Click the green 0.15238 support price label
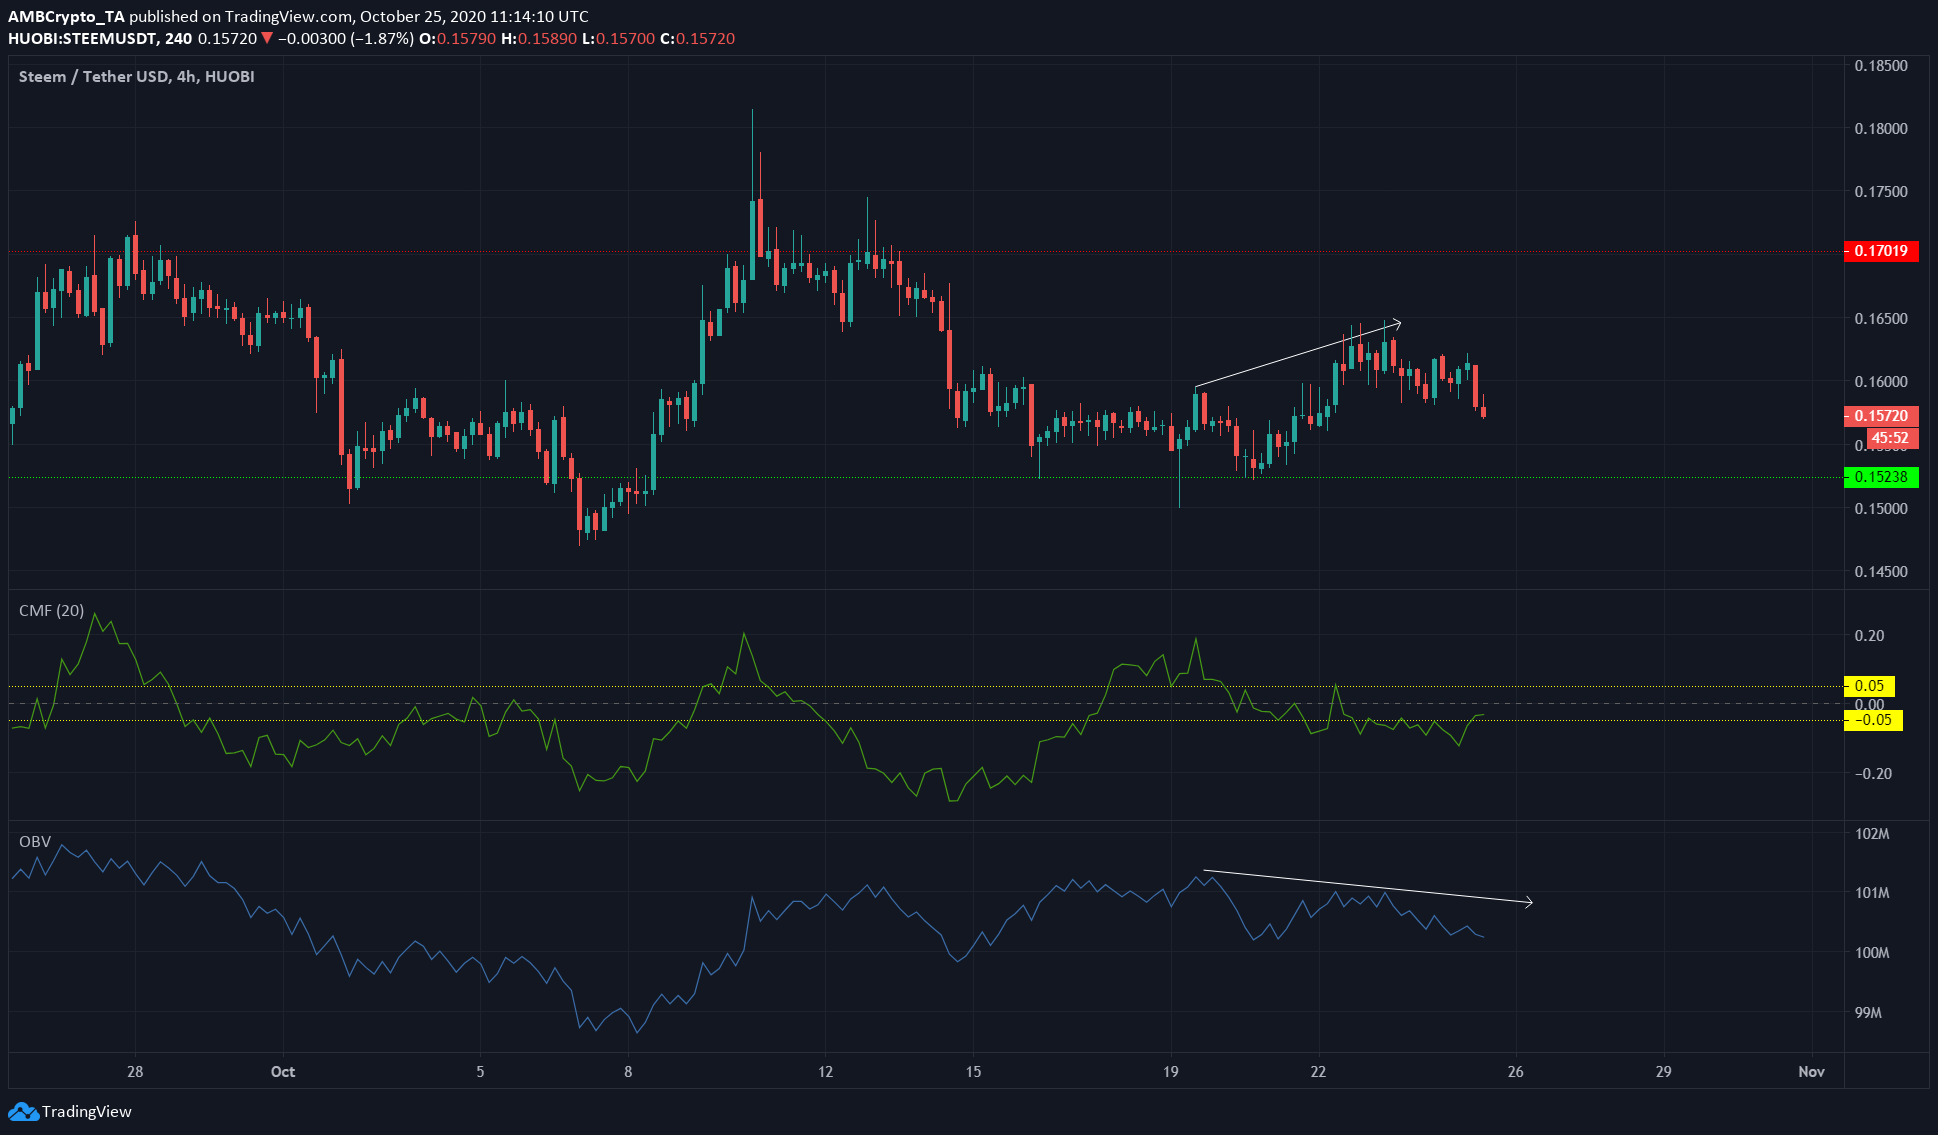Screen dimensions: 1938x1135 pyautogui.click(x=1881, y=477)
